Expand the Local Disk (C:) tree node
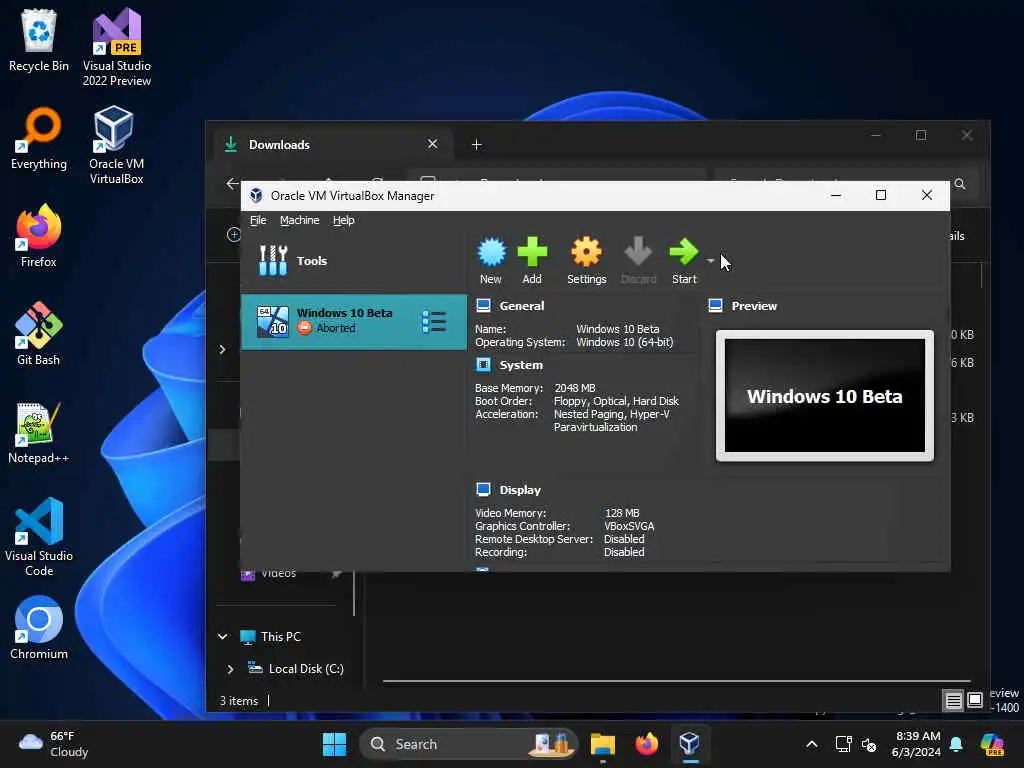The height and width of the screenshot is (768, 1024). [x=230, y=669]
